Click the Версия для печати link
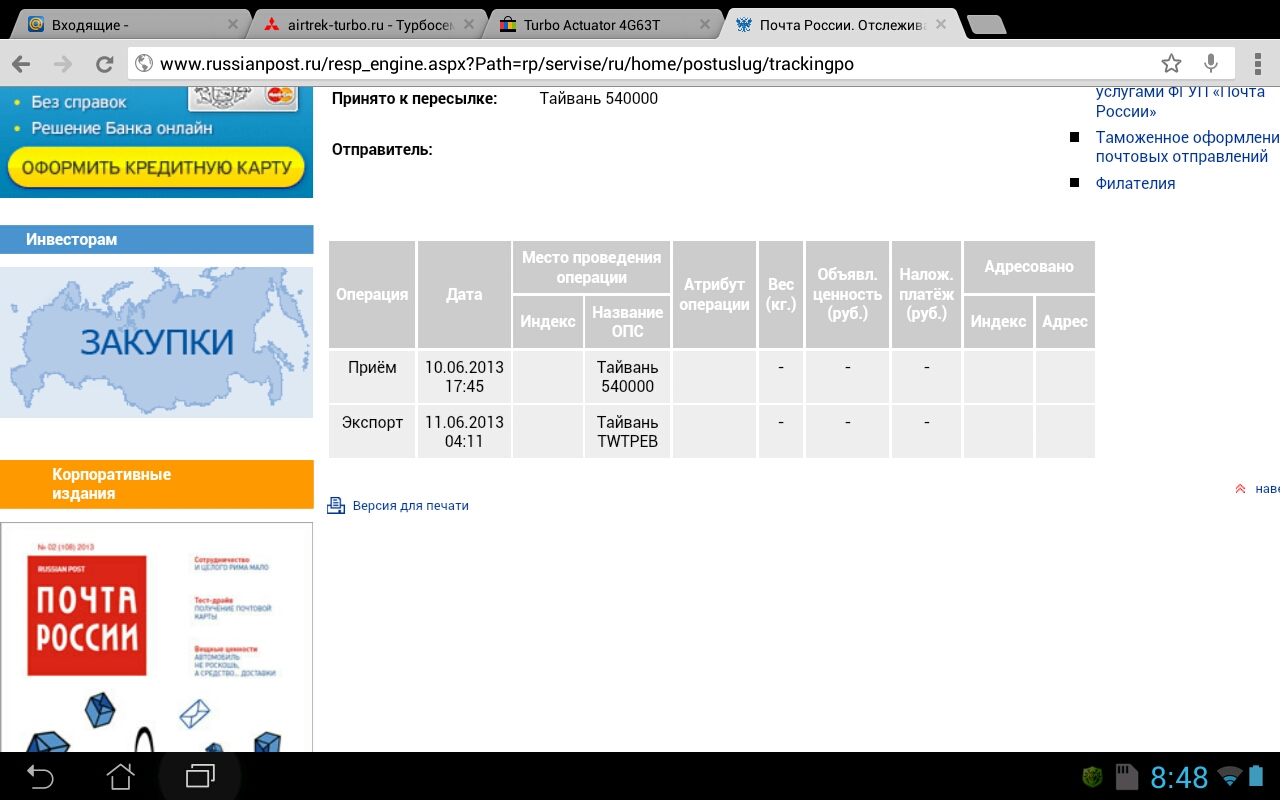This screenshot has height=800, width=1280. tap(410, 506)
